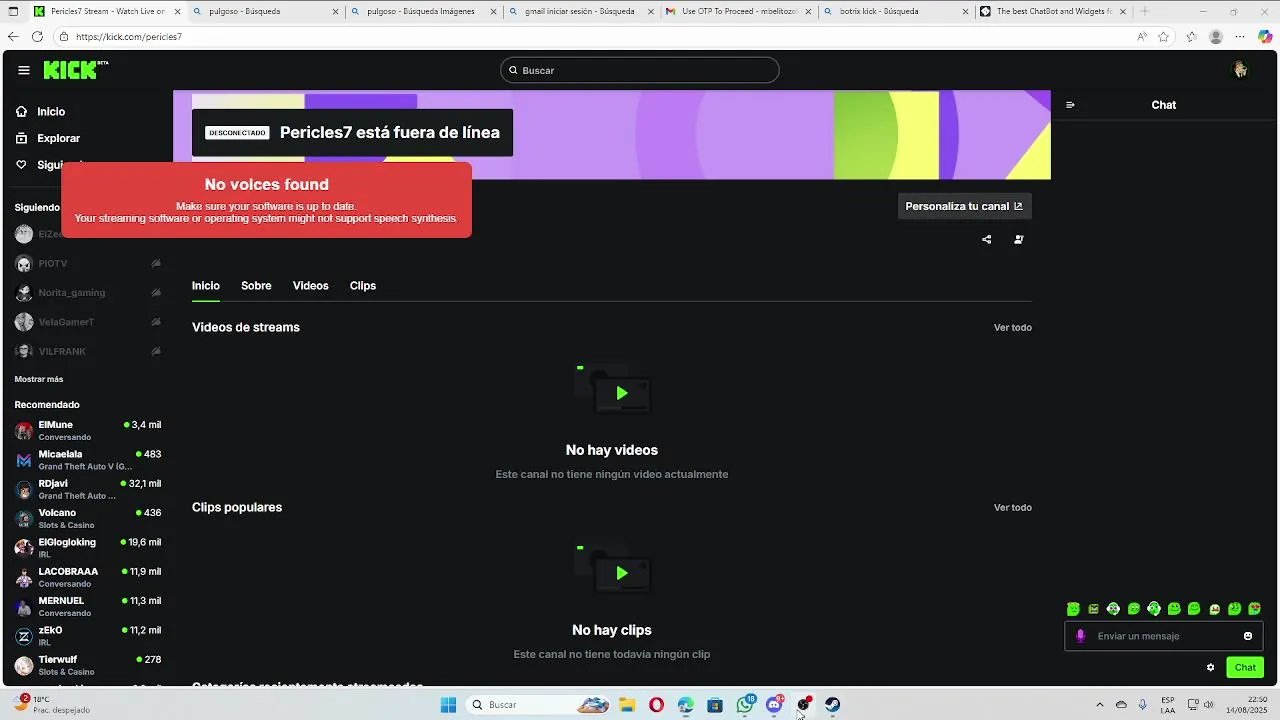Viewport: 1280px width, 720px height.
Task: Open followed channel VelaGamerT
Action: [88, 322]
